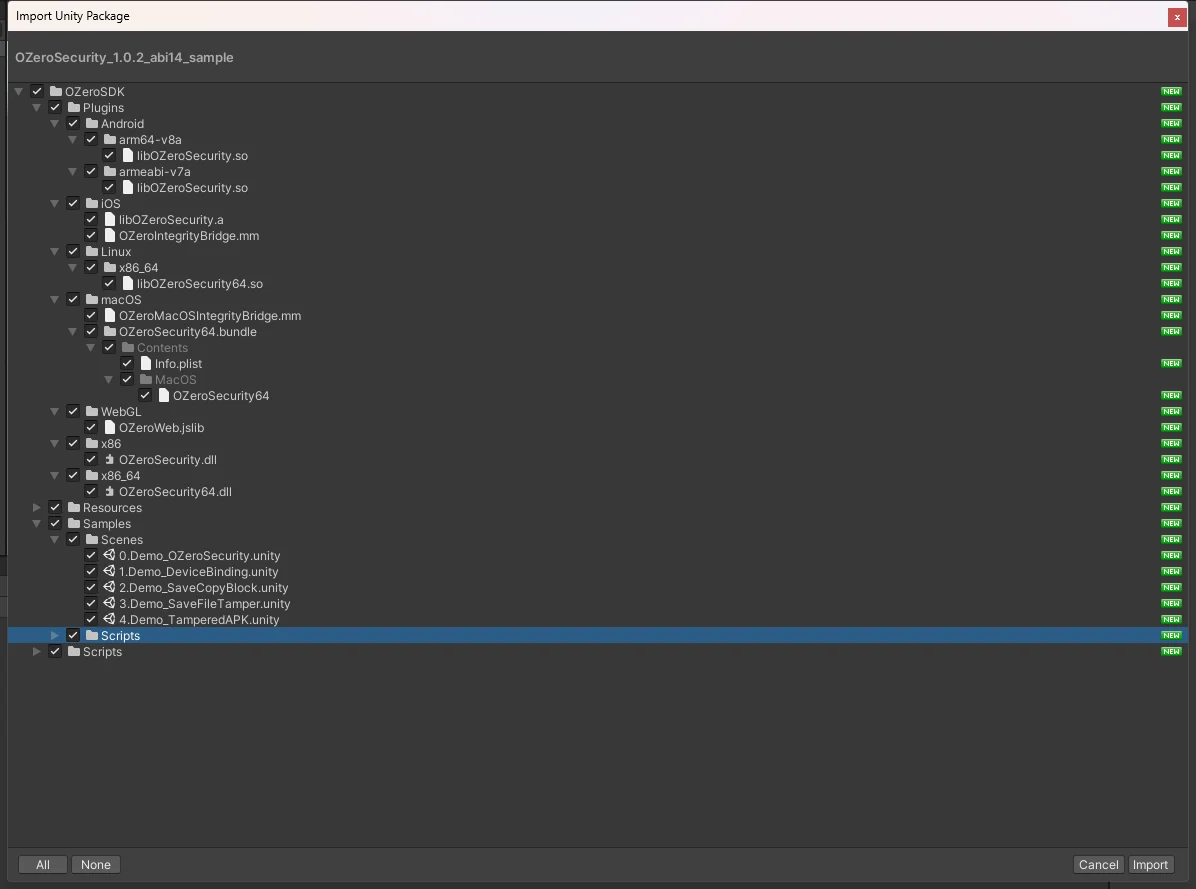The height and width of the screenshot is (889, 1196).
Task: Click the OZeroSecurity.dll plugin icon
Action: tap(110, 460)
